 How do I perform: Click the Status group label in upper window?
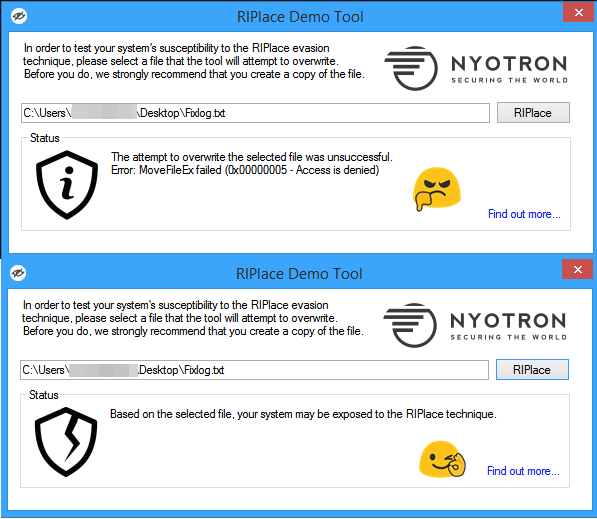[x=45, y=138]
